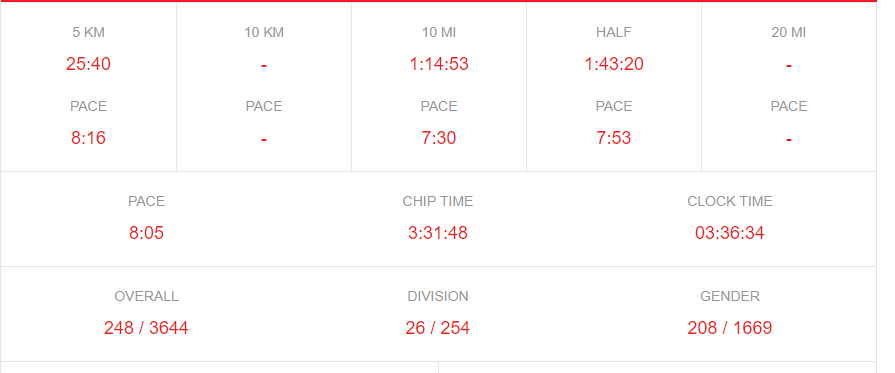Select the HALF pace value 7:53
This screenshot has height=373, width=895.
(614, 138)
